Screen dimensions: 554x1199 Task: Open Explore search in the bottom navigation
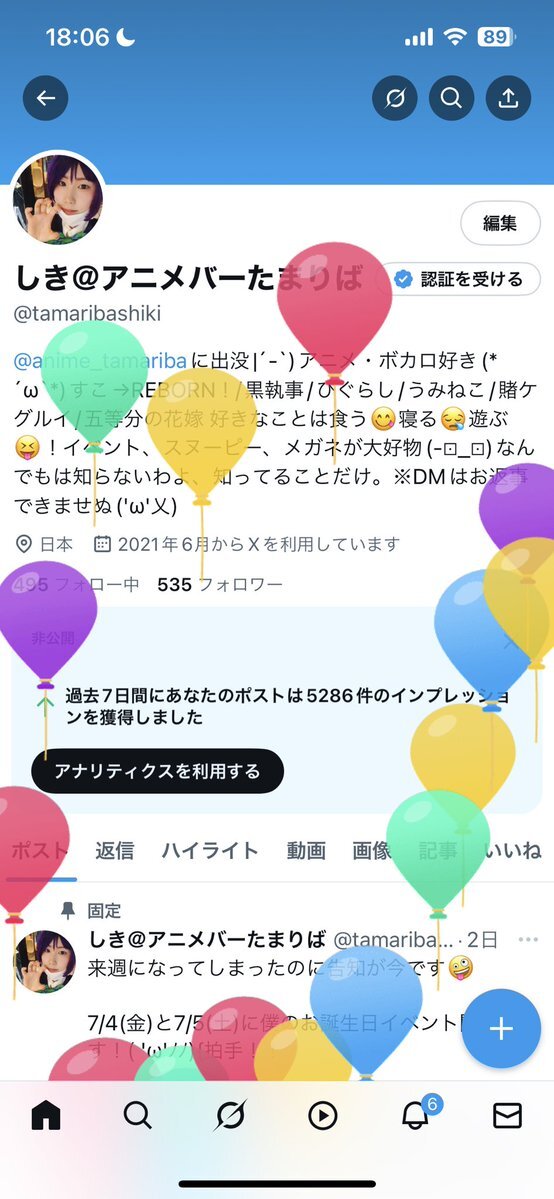point(138,1116)
